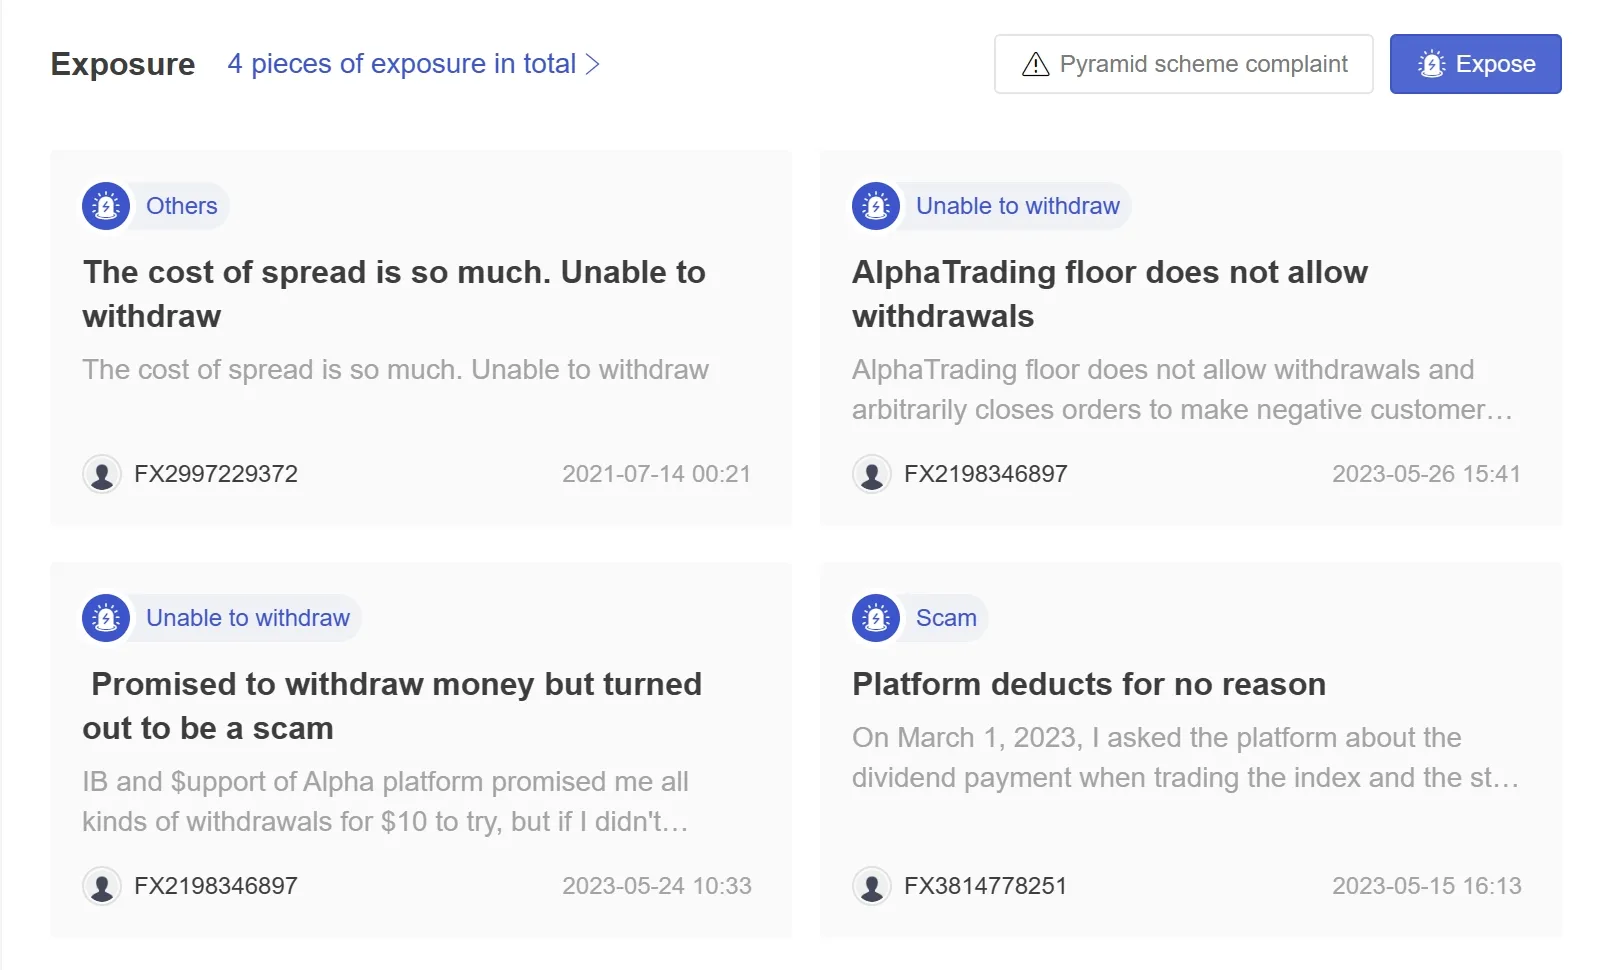Open 'Platform deducts for no reason' title
This screenshot has height=970, width=1606.
tap(1089, 684)
